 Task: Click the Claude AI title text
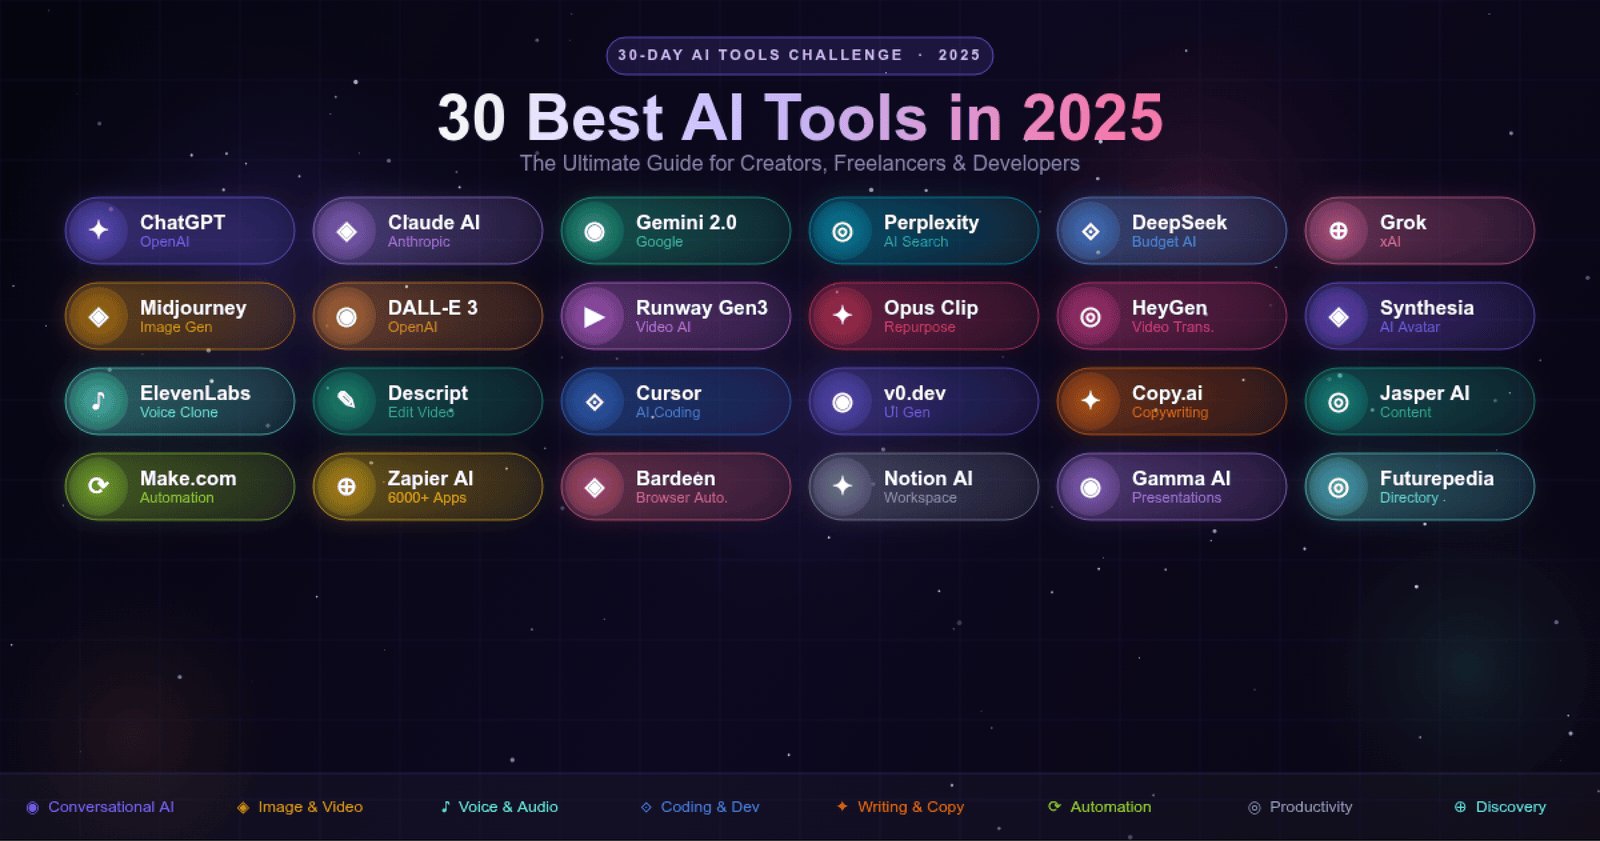click(x=434, y=222)
